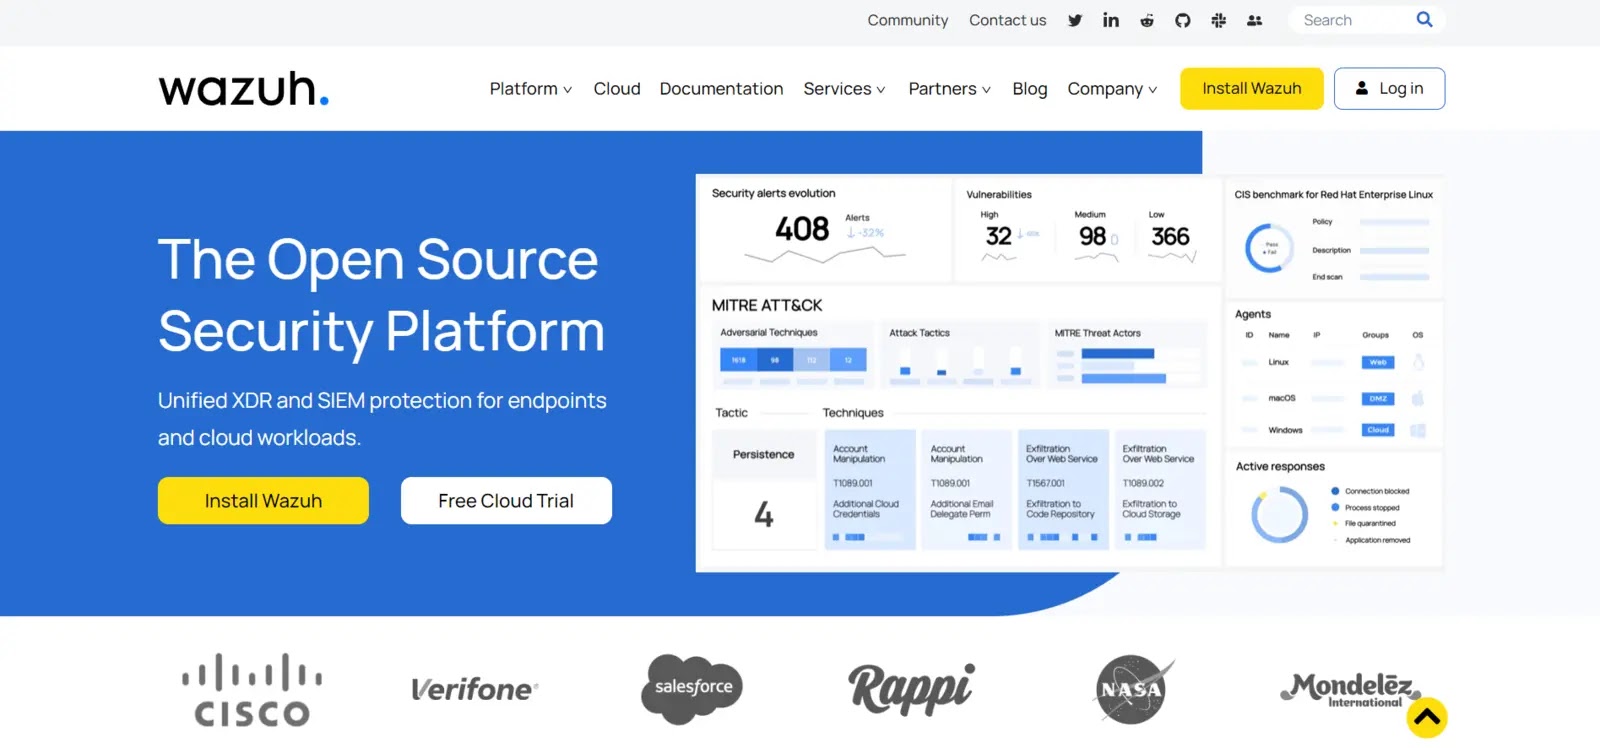Click the Rappi logo

[x=911, y=688]
